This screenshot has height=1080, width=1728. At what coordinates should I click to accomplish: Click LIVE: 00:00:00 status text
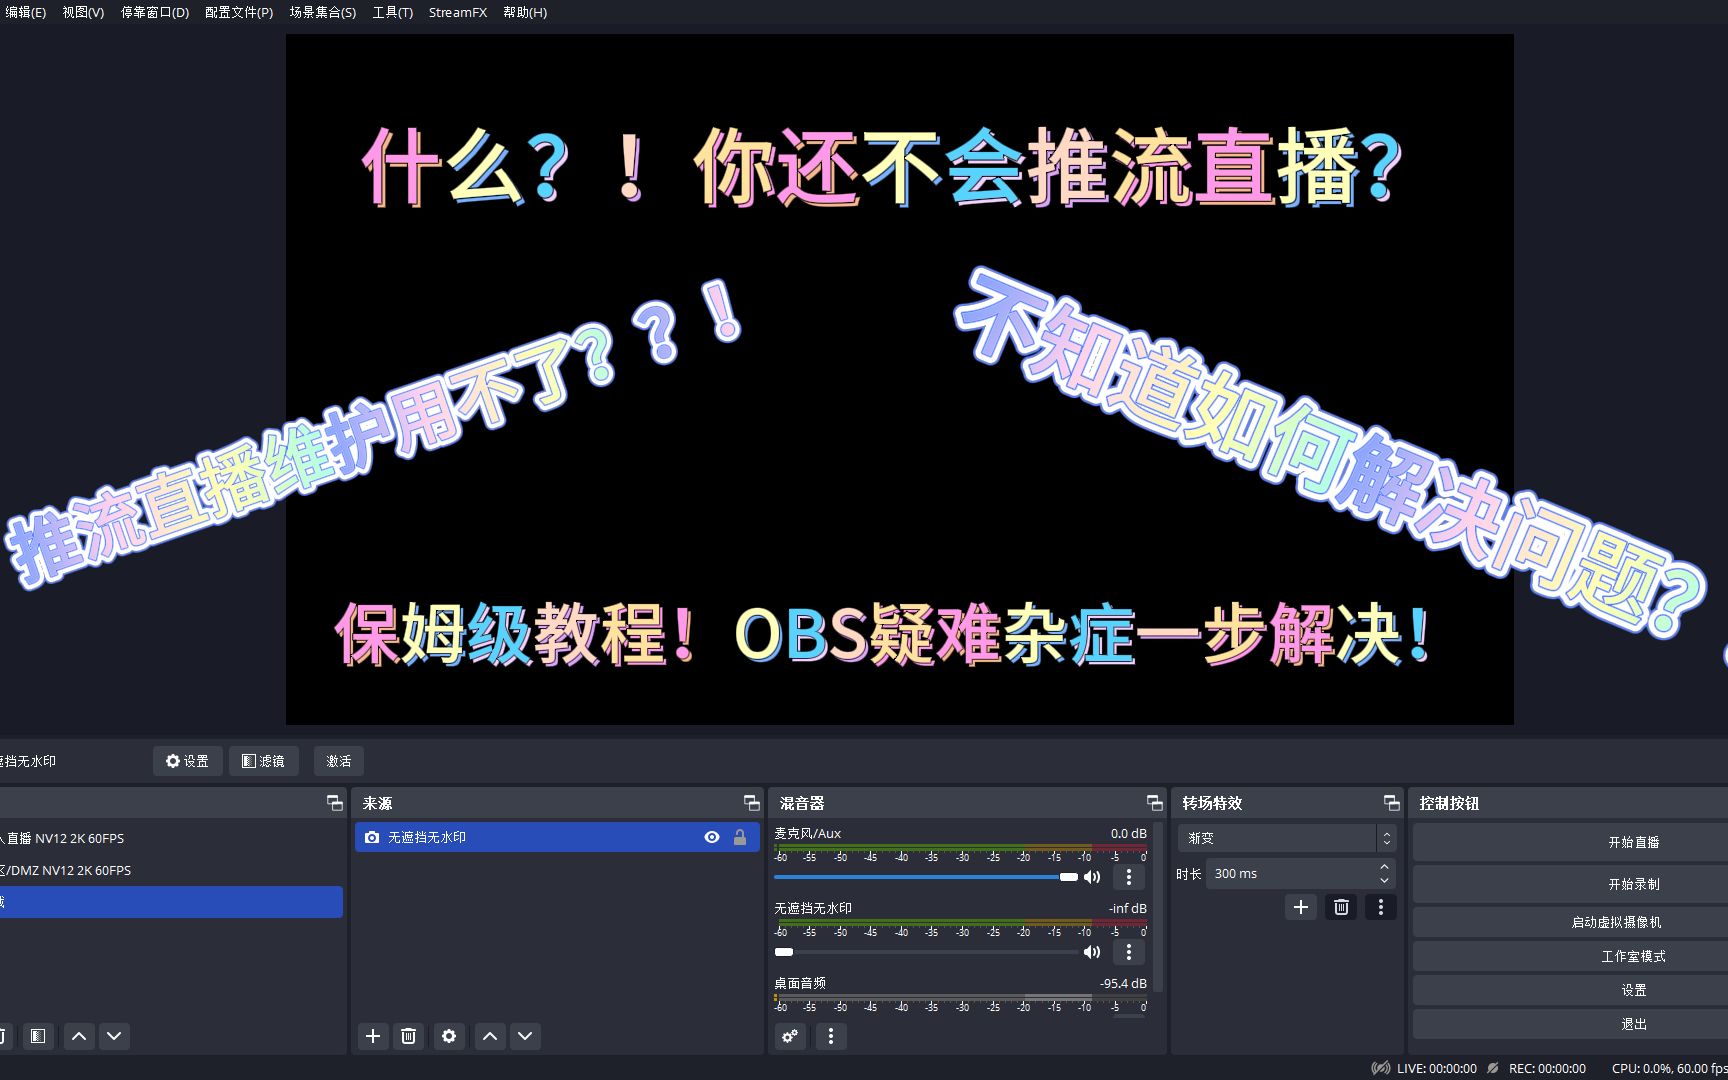tap(1437, 1068)
